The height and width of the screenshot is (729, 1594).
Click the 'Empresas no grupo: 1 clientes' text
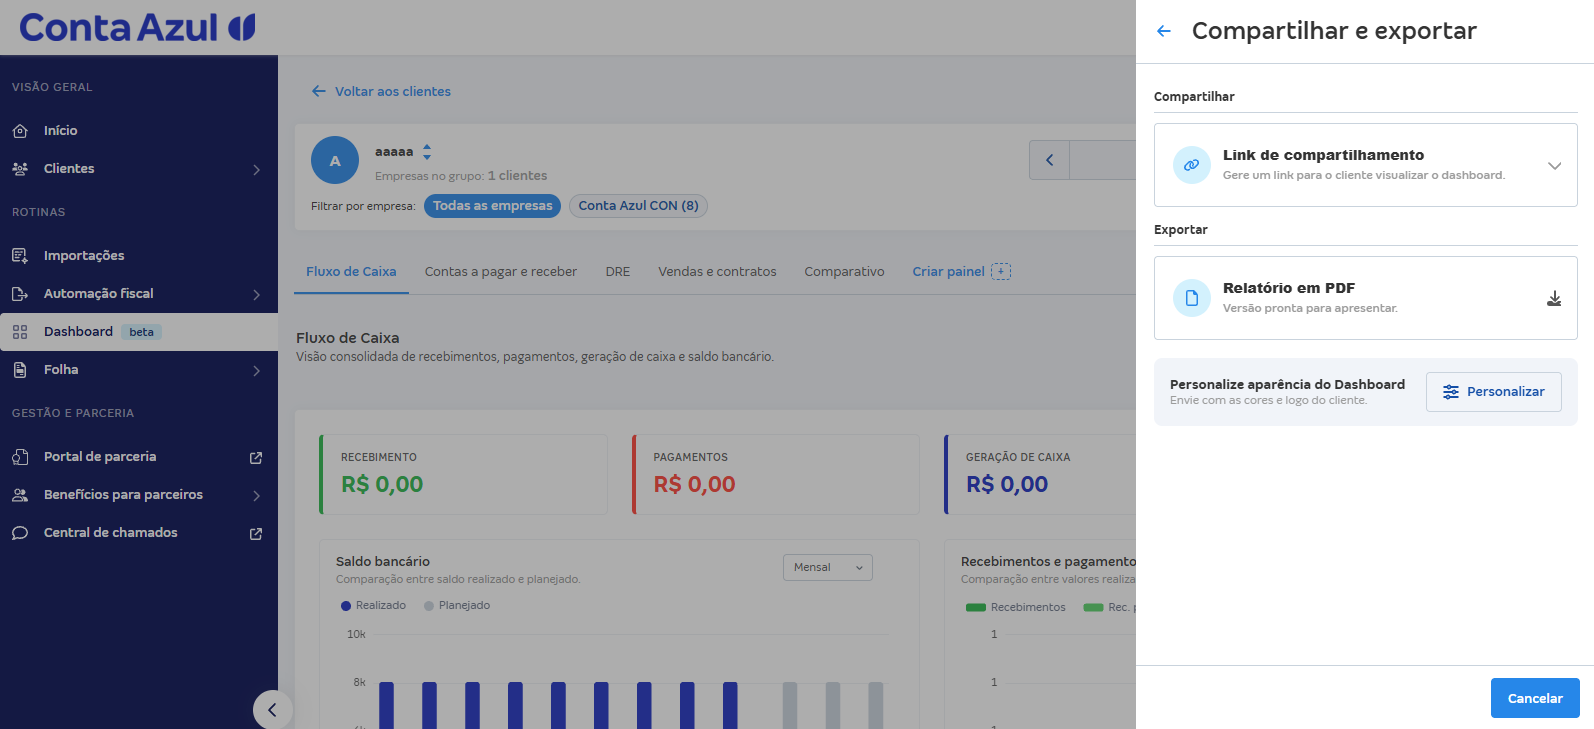point(461,176)
